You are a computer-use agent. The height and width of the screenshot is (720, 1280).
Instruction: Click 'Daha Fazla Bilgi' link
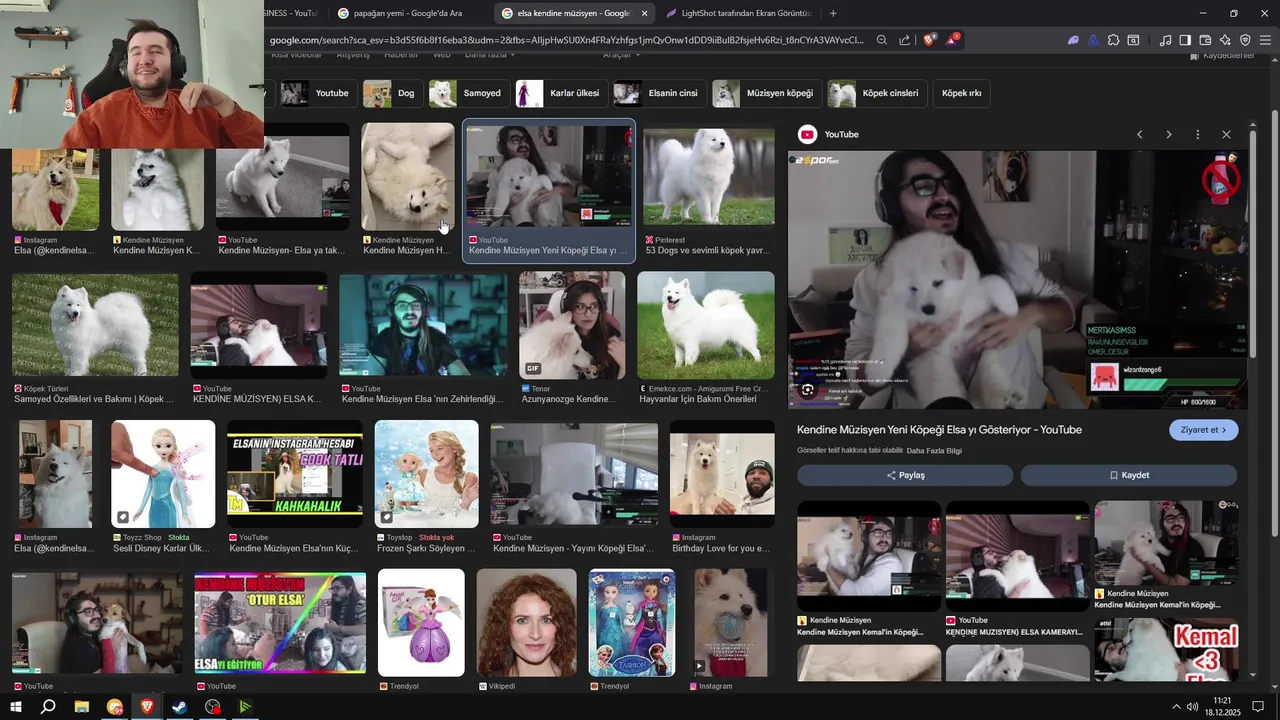pyautogui.click(x=934, y=451)
